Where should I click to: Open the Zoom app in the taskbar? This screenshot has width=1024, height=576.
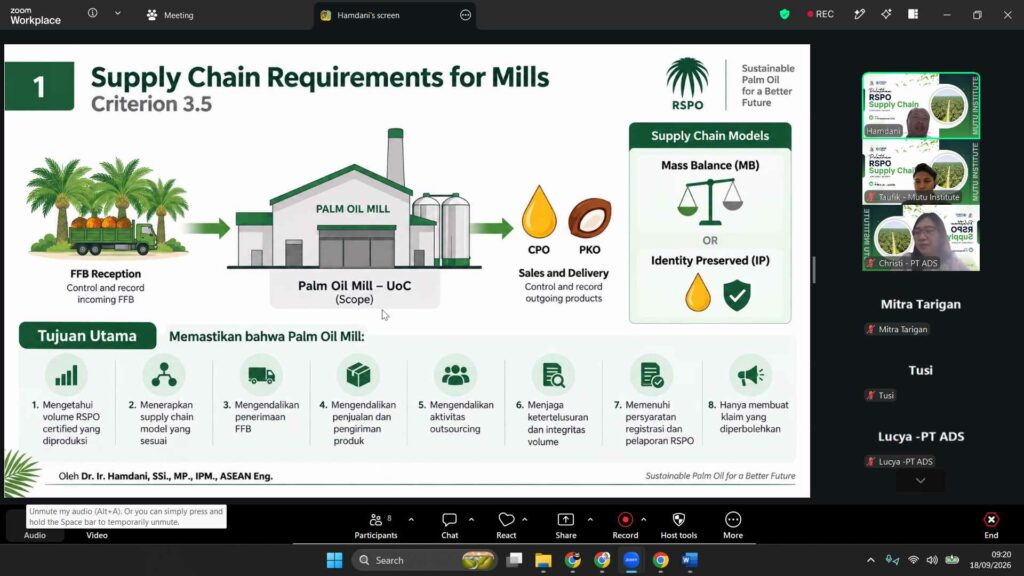(631, 560)
